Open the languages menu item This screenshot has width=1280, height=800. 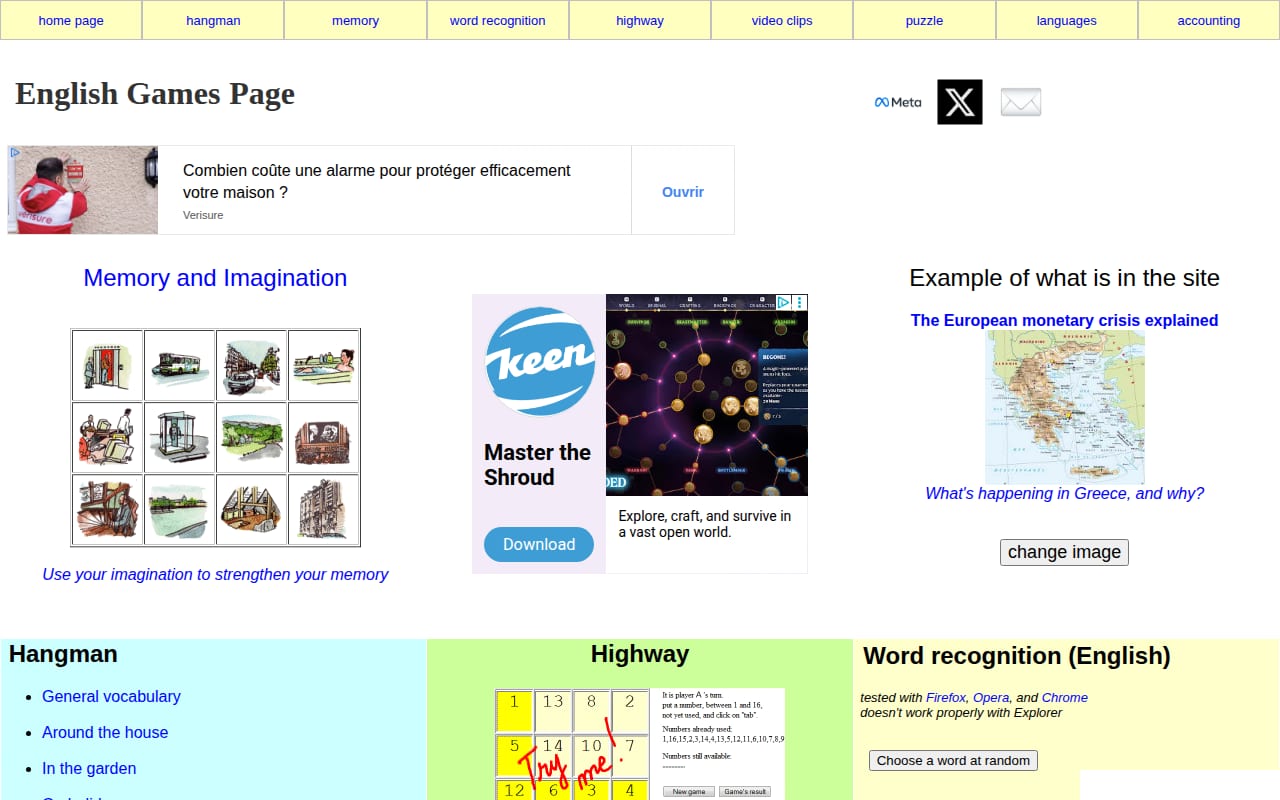[1067, 20]
